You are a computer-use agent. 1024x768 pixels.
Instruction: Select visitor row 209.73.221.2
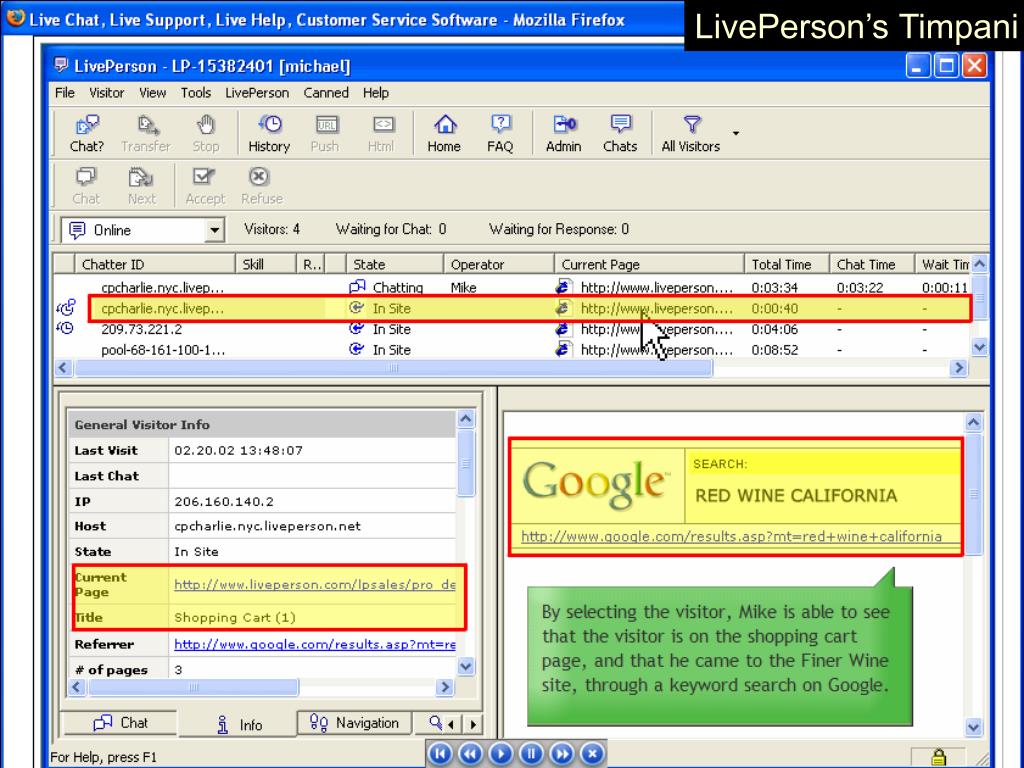pyautogui.click(x=513, y=329)
